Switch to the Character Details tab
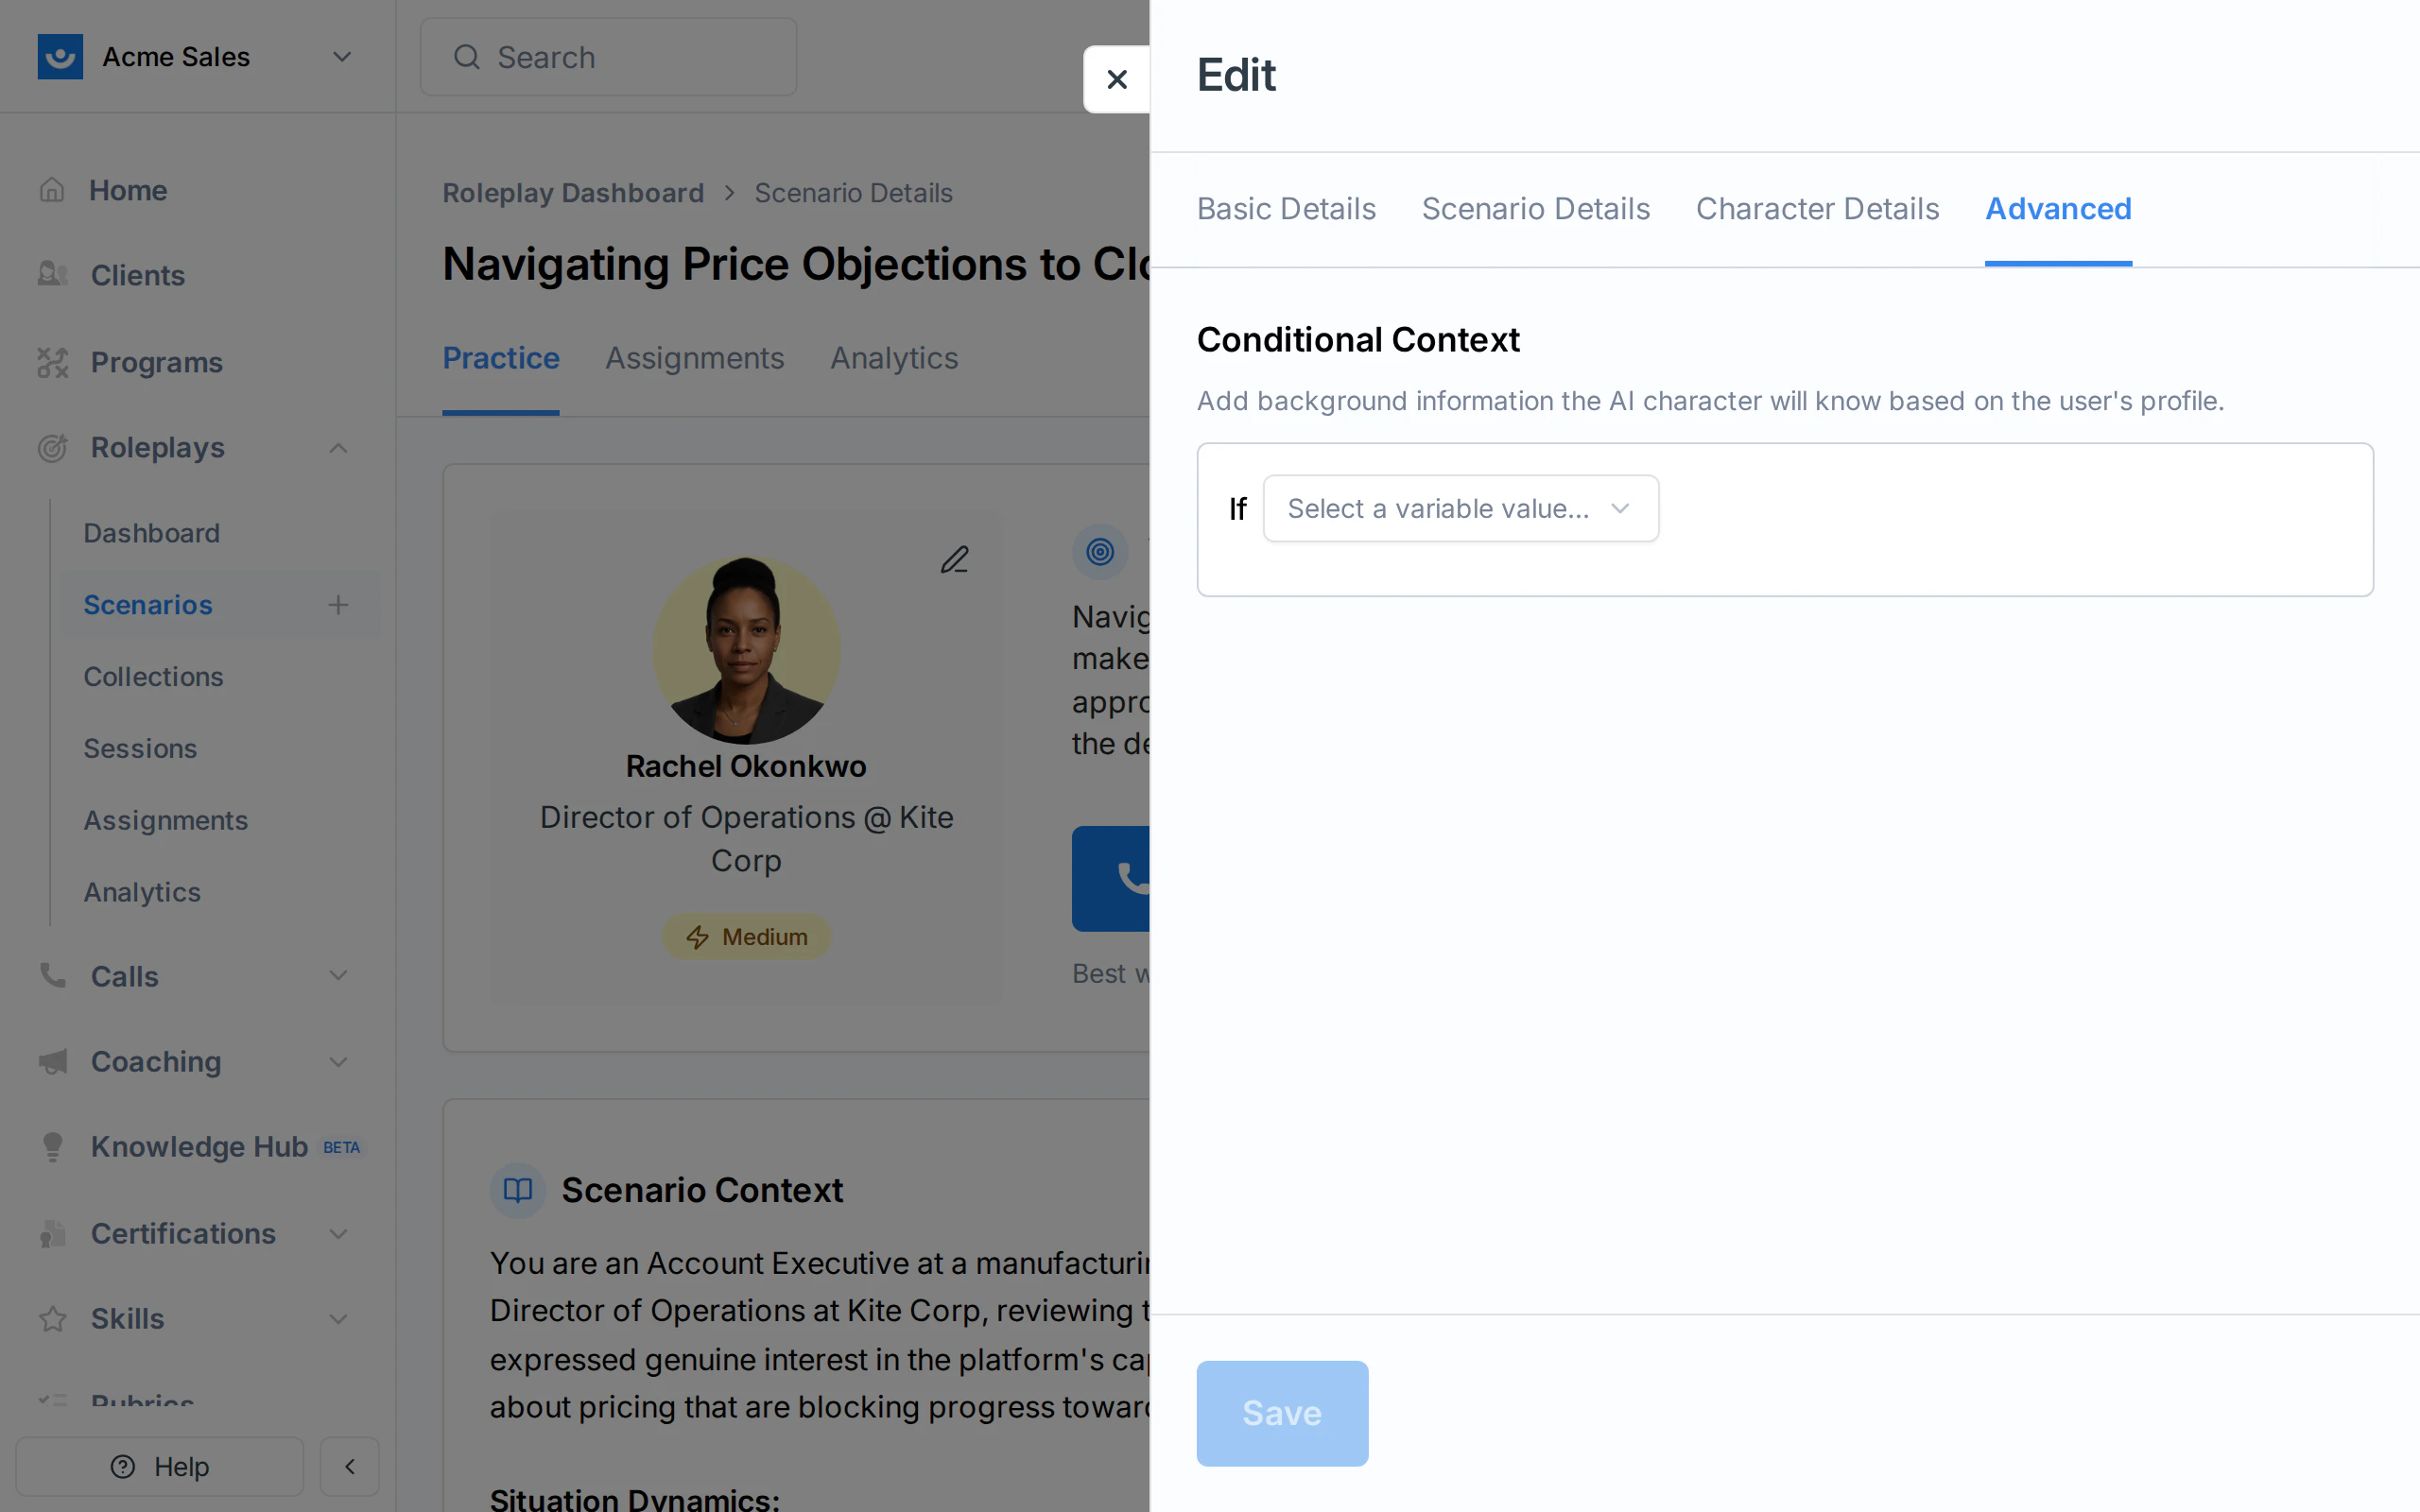 [1817, 208]
